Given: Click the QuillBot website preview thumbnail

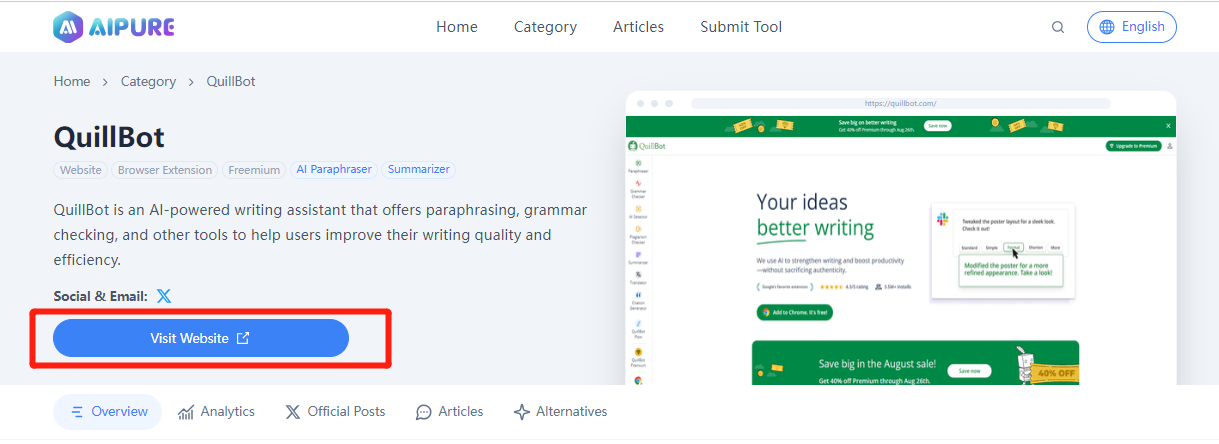Looking at the screenshot, I should [901, 238].
